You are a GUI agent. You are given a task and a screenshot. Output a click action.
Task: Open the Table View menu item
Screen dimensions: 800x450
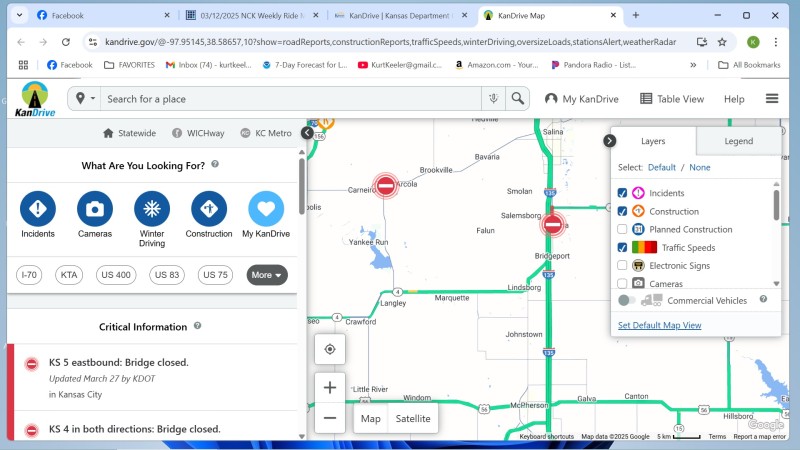672,99
